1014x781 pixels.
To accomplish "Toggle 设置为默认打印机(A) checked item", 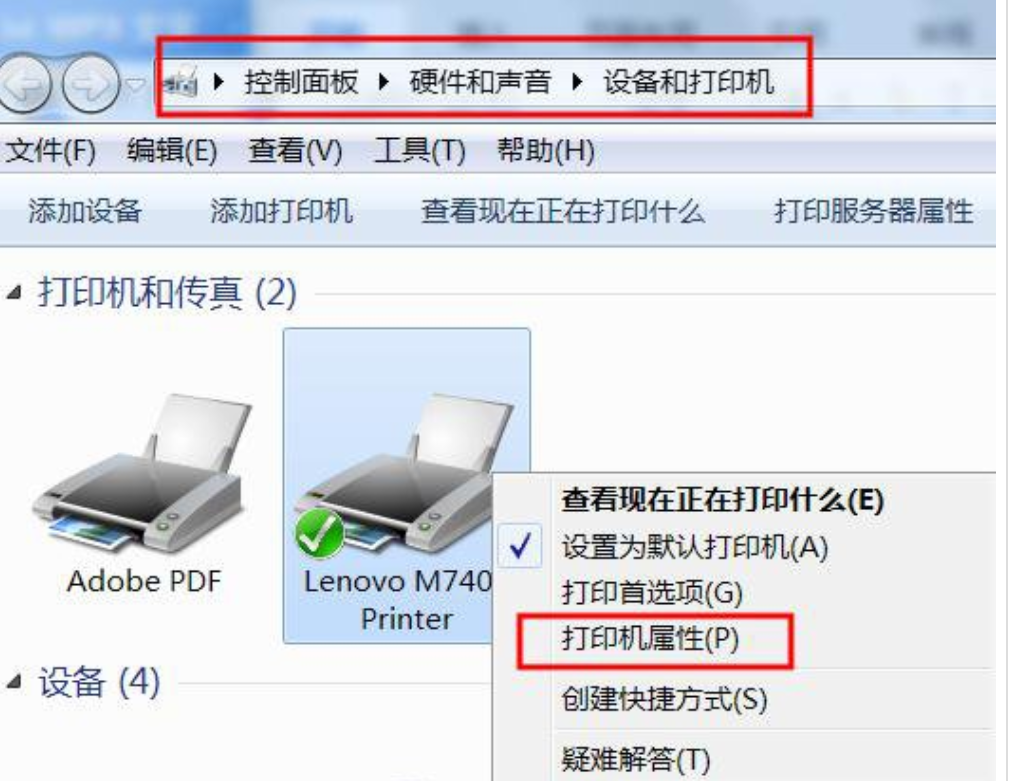I will [x=695, y=548].
